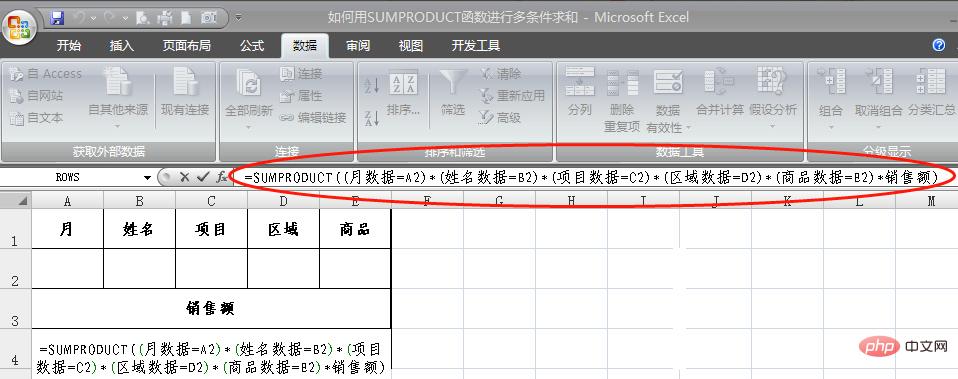The image size is (958, 379).
Task: Go to the 审阅 tab
Action: (357, 46)
